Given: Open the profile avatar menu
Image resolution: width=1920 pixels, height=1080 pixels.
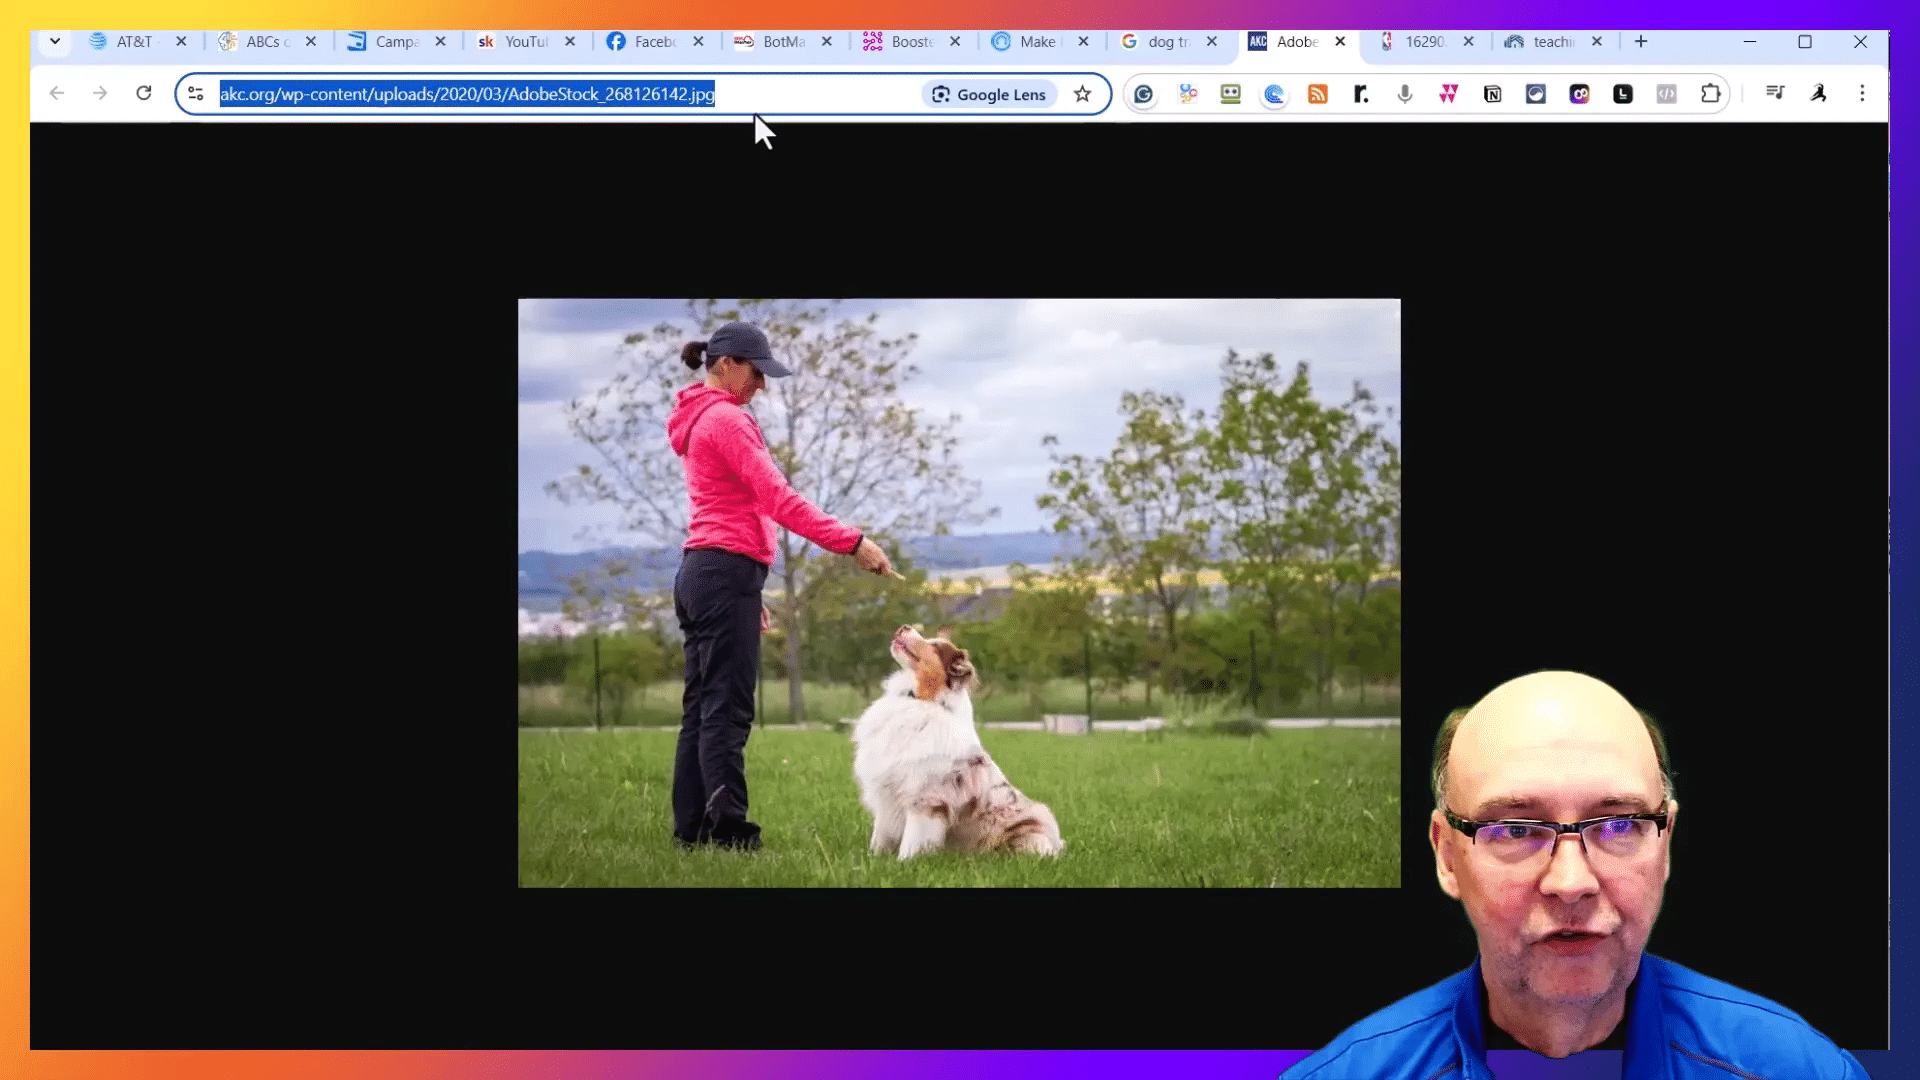Looking at the screenshot, I should coord(1819,93).
